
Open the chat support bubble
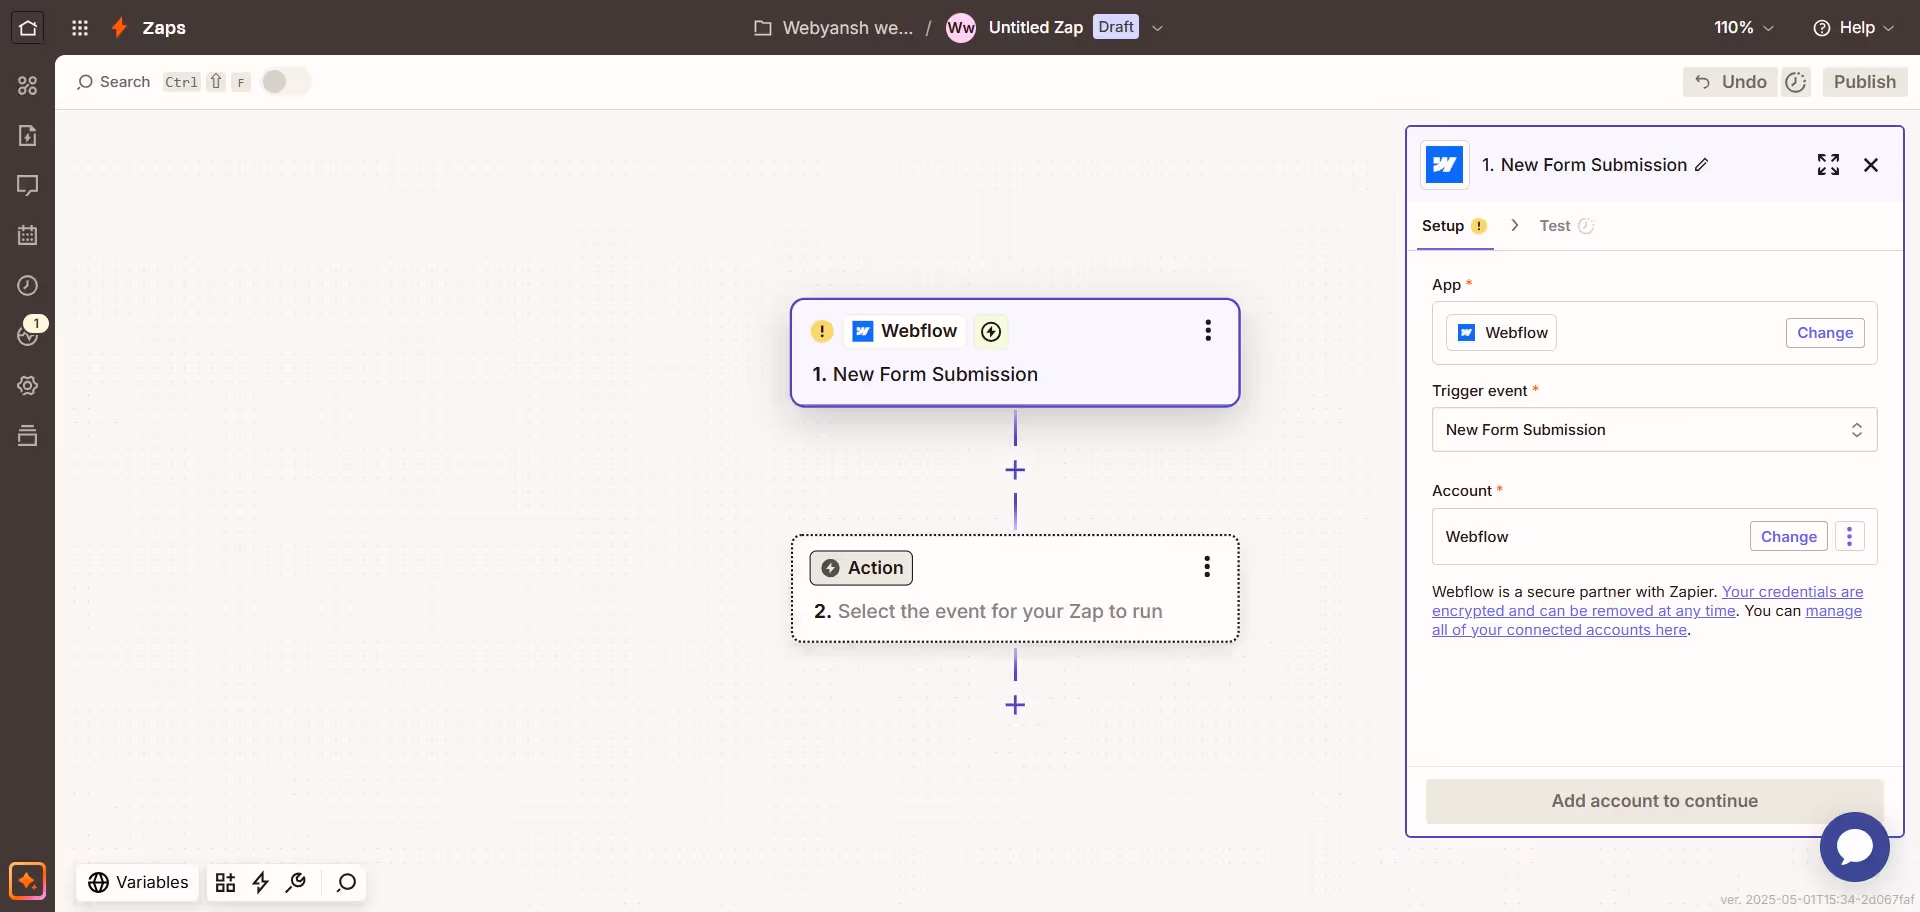click(1855, 847)
